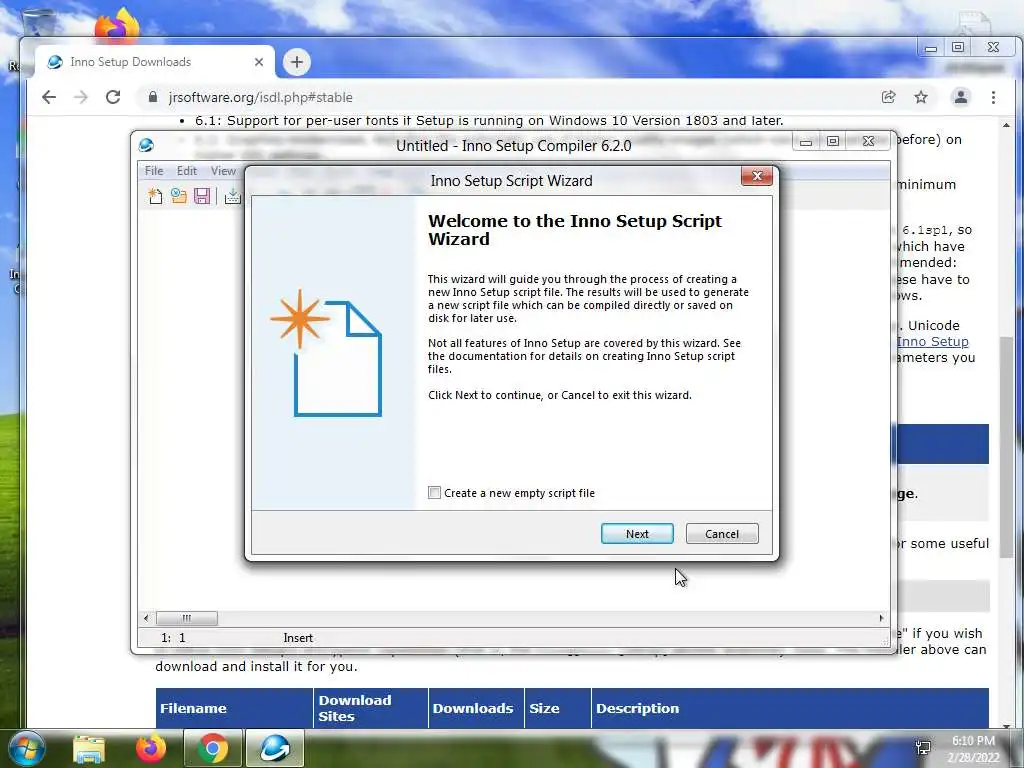
Task: Click the 1: 1 cursor position status
Action: (x=173, y=638)
